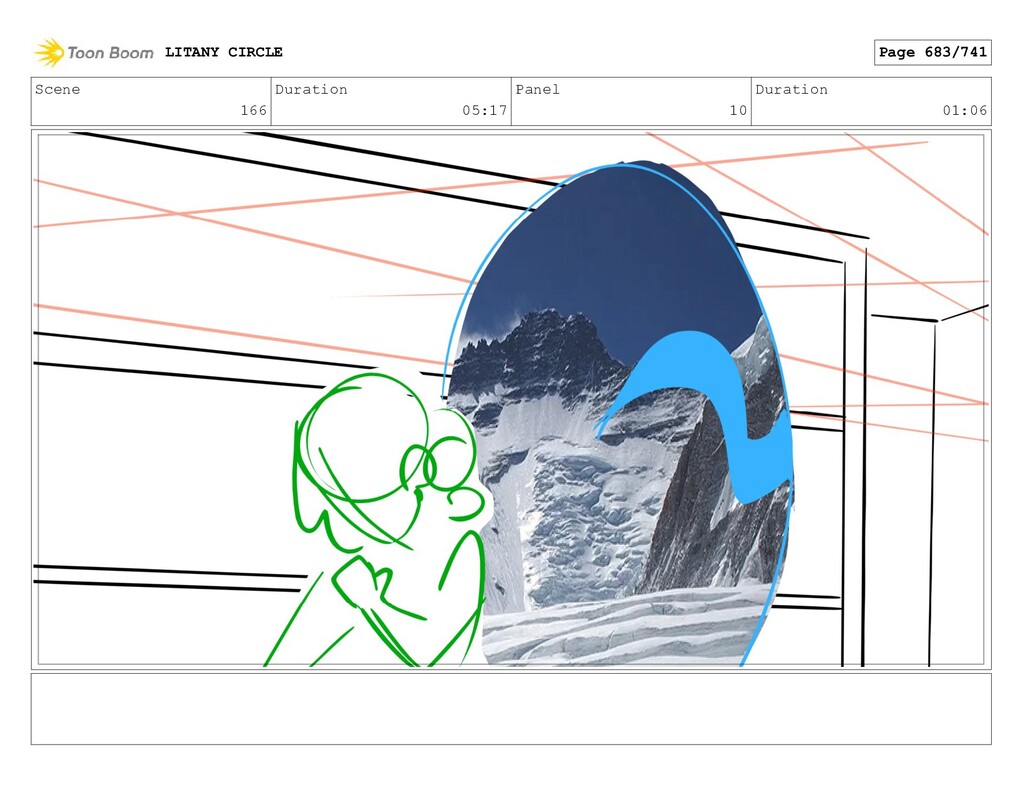Click the empty notes box below panel
The height and width of the screenshot is (791, 1024).
click(x=511, y=709)
